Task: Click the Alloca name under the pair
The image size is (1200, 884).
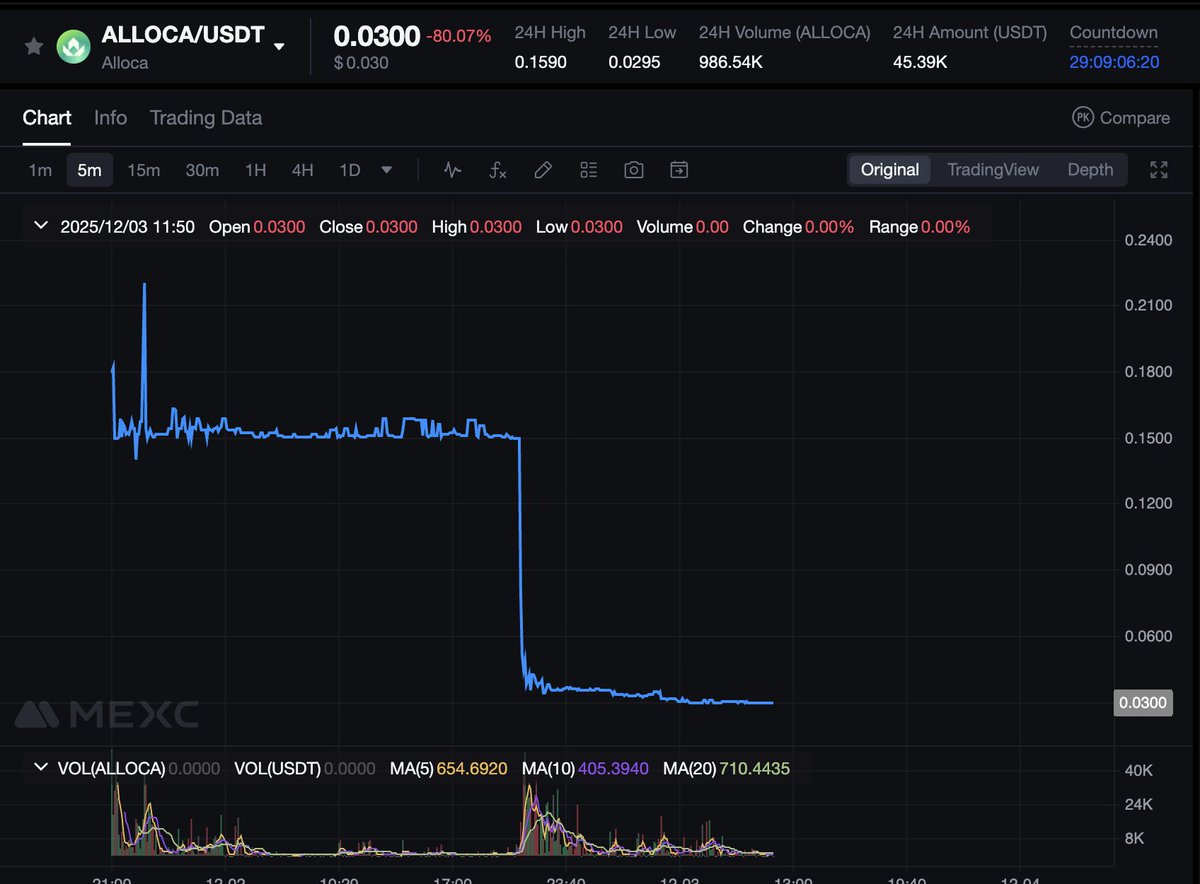Action: coord(125,63)
